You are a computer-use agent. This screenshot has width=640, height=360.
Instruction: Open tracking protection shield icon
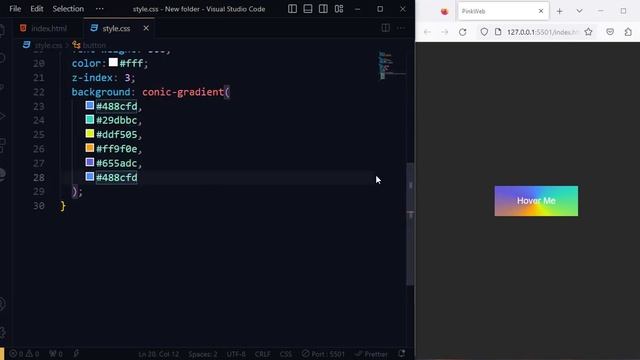484,32
